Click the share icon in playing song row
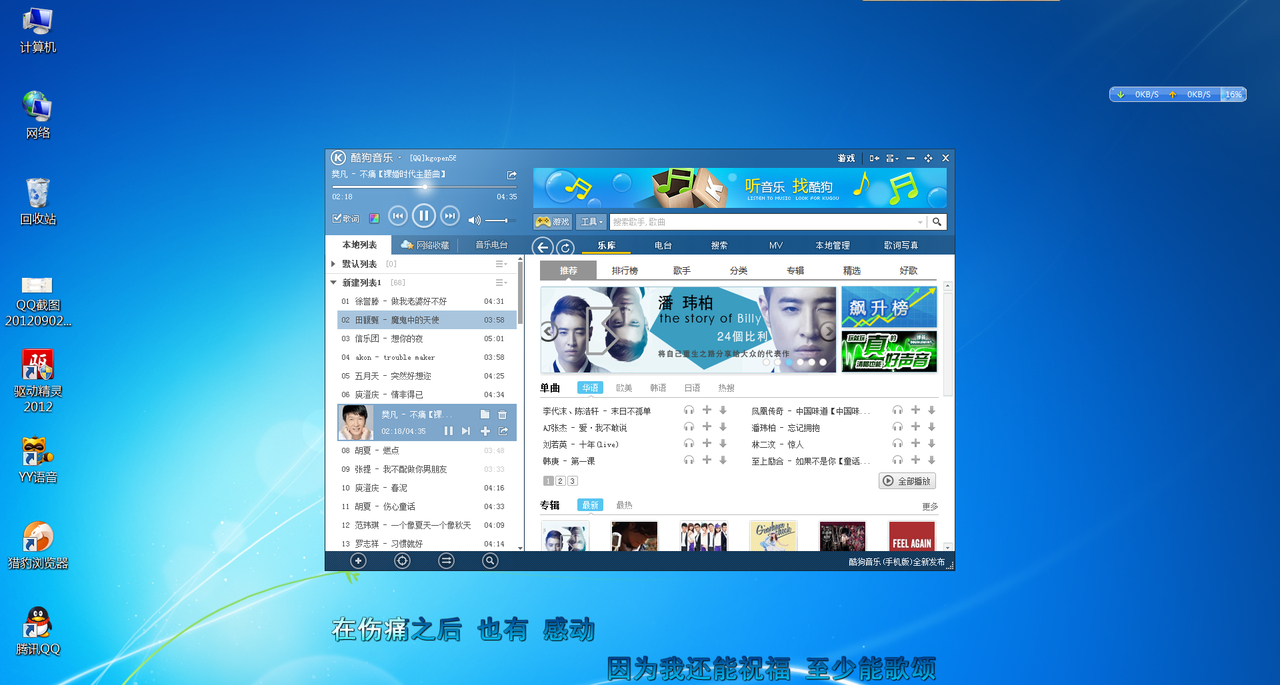Viewport: 1280px width, 685px height. point(503,431)
